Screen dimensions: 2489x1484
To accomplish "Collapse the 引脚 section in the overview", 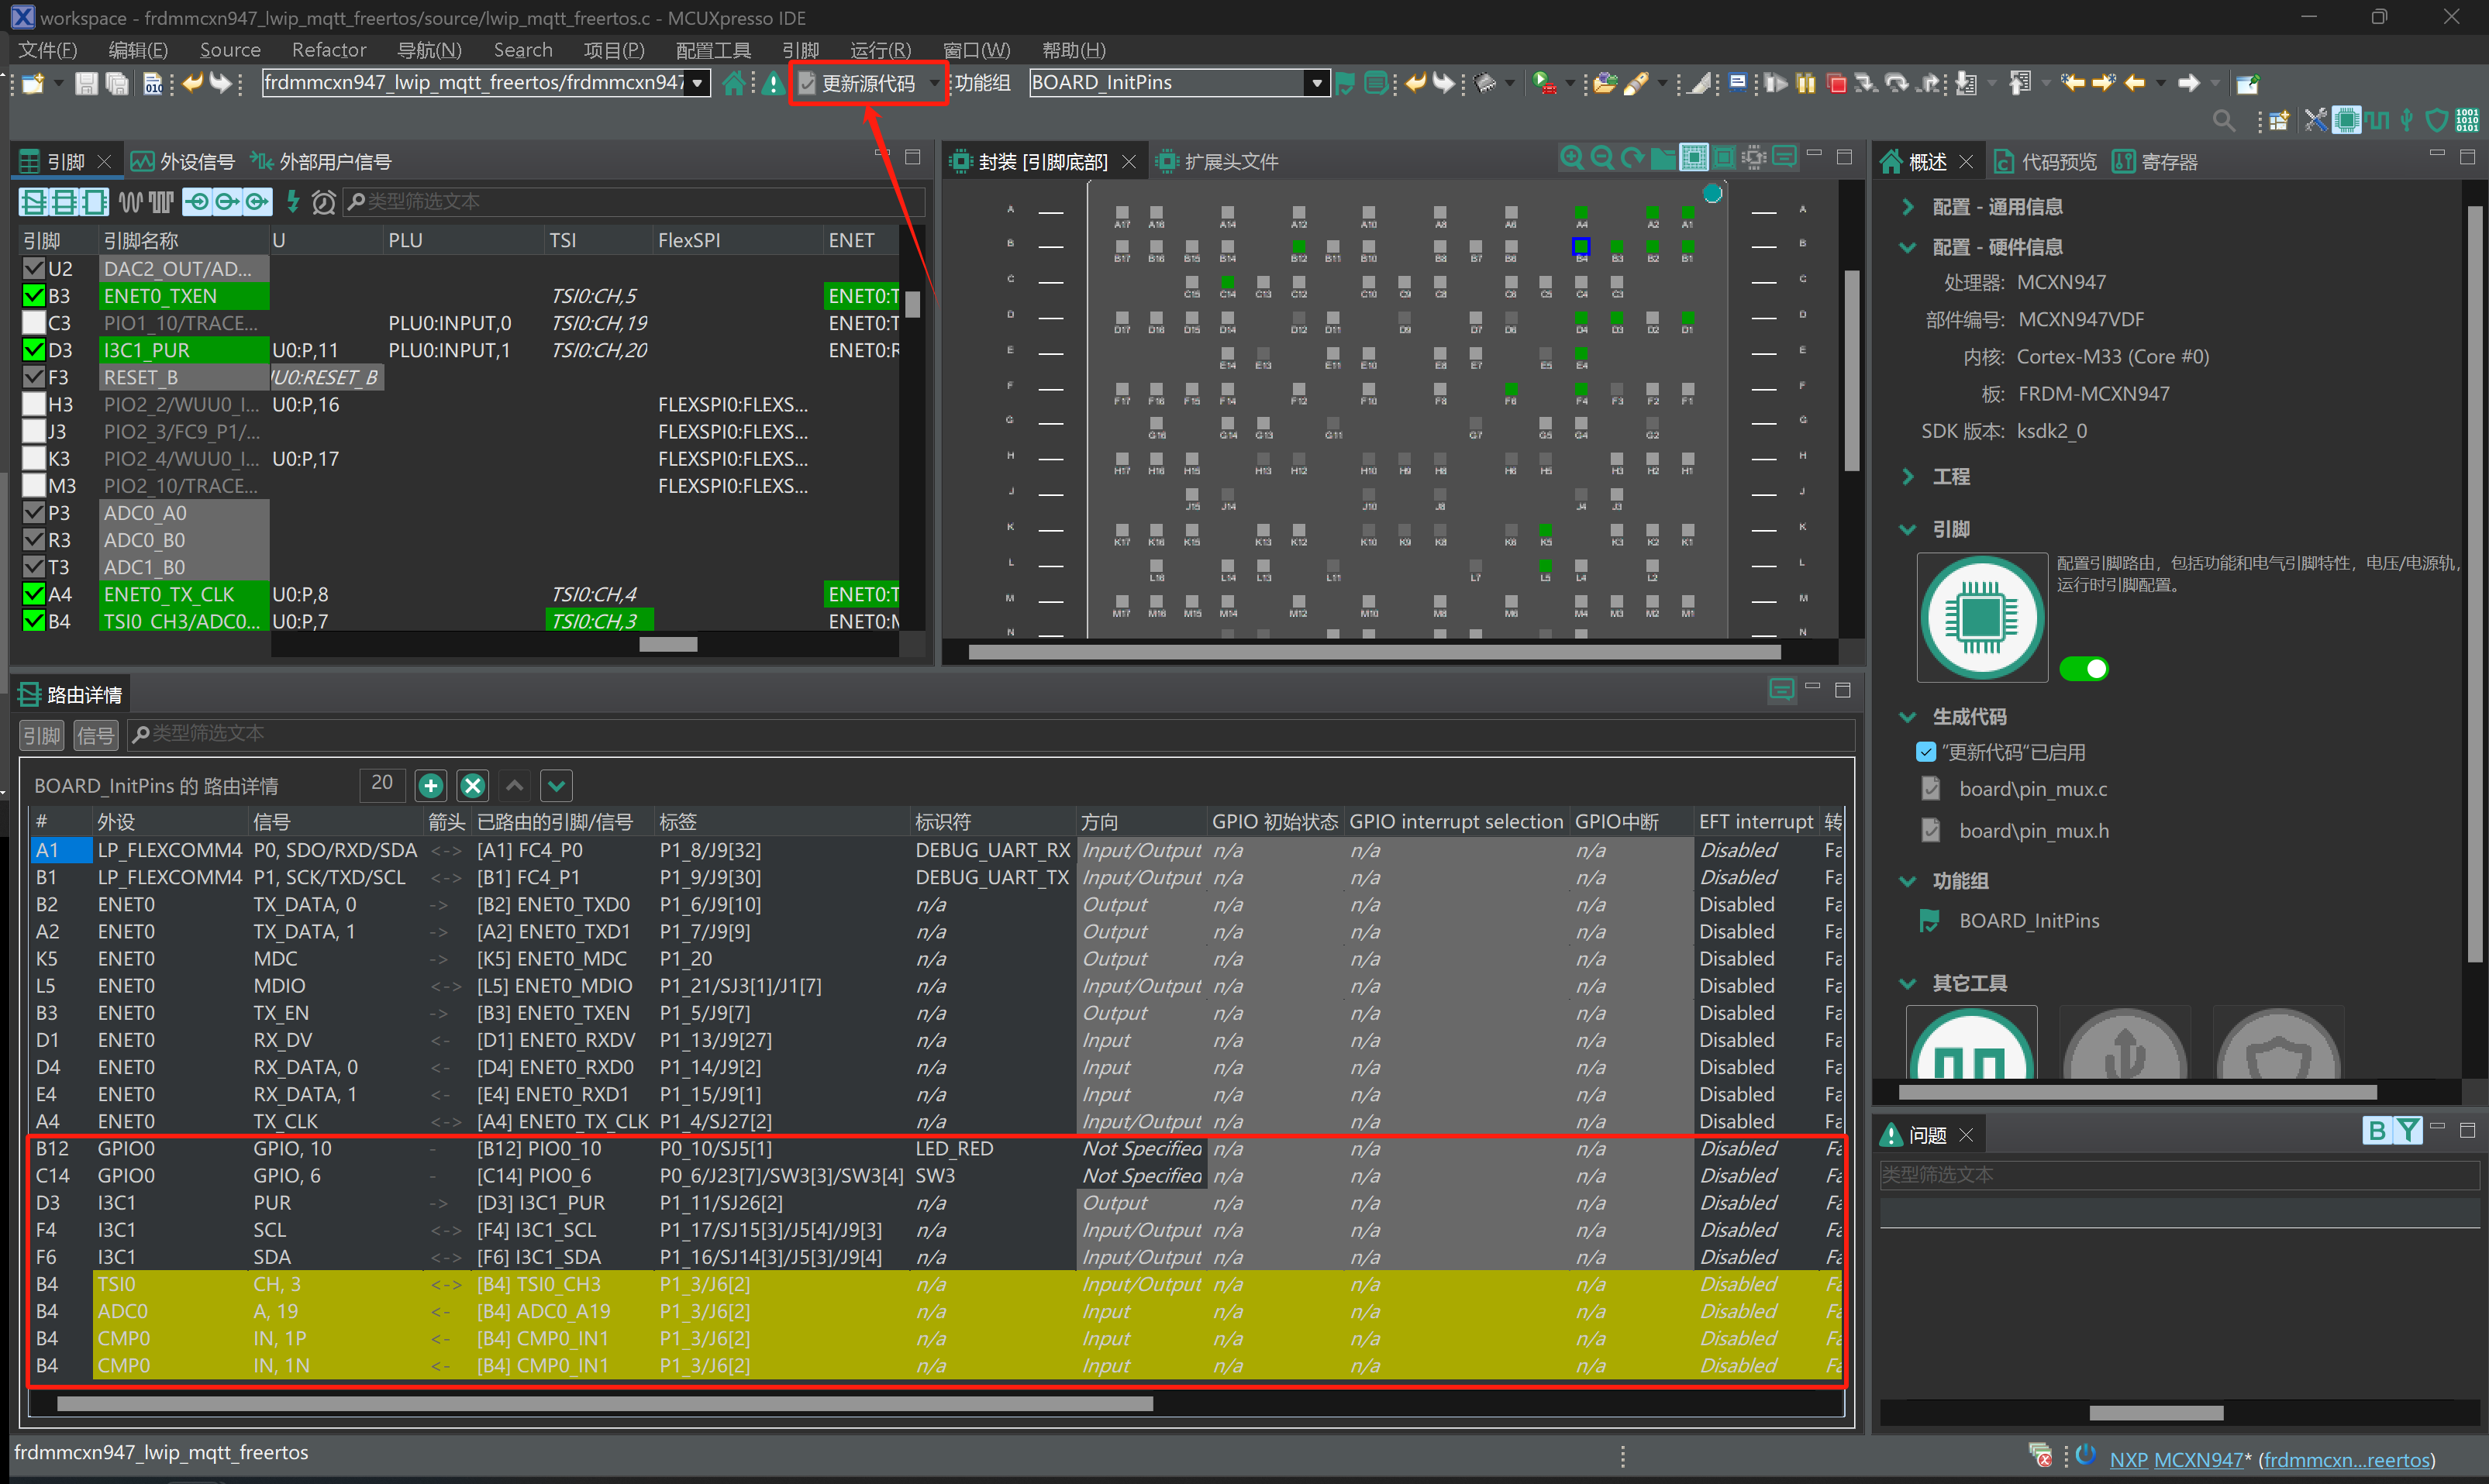I will pyautogui.click(x=1908, y=529).
